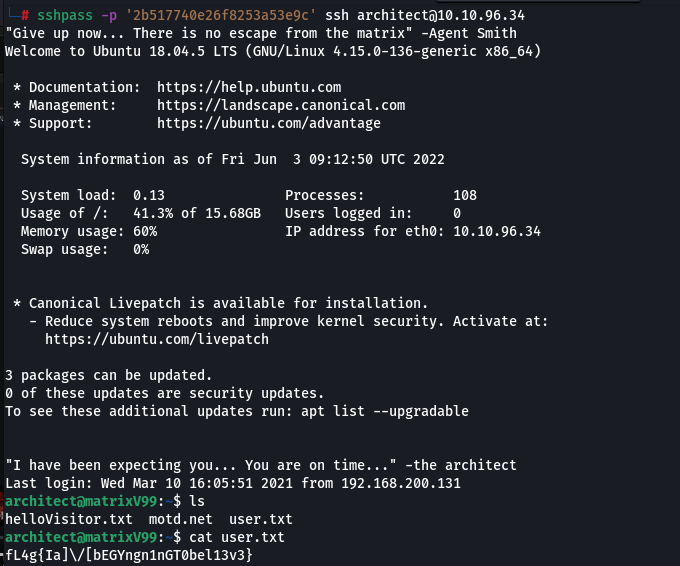This screenshot has width=680, height=566.
Task: Click the flag text on the last line
Action: click(128, 555)
